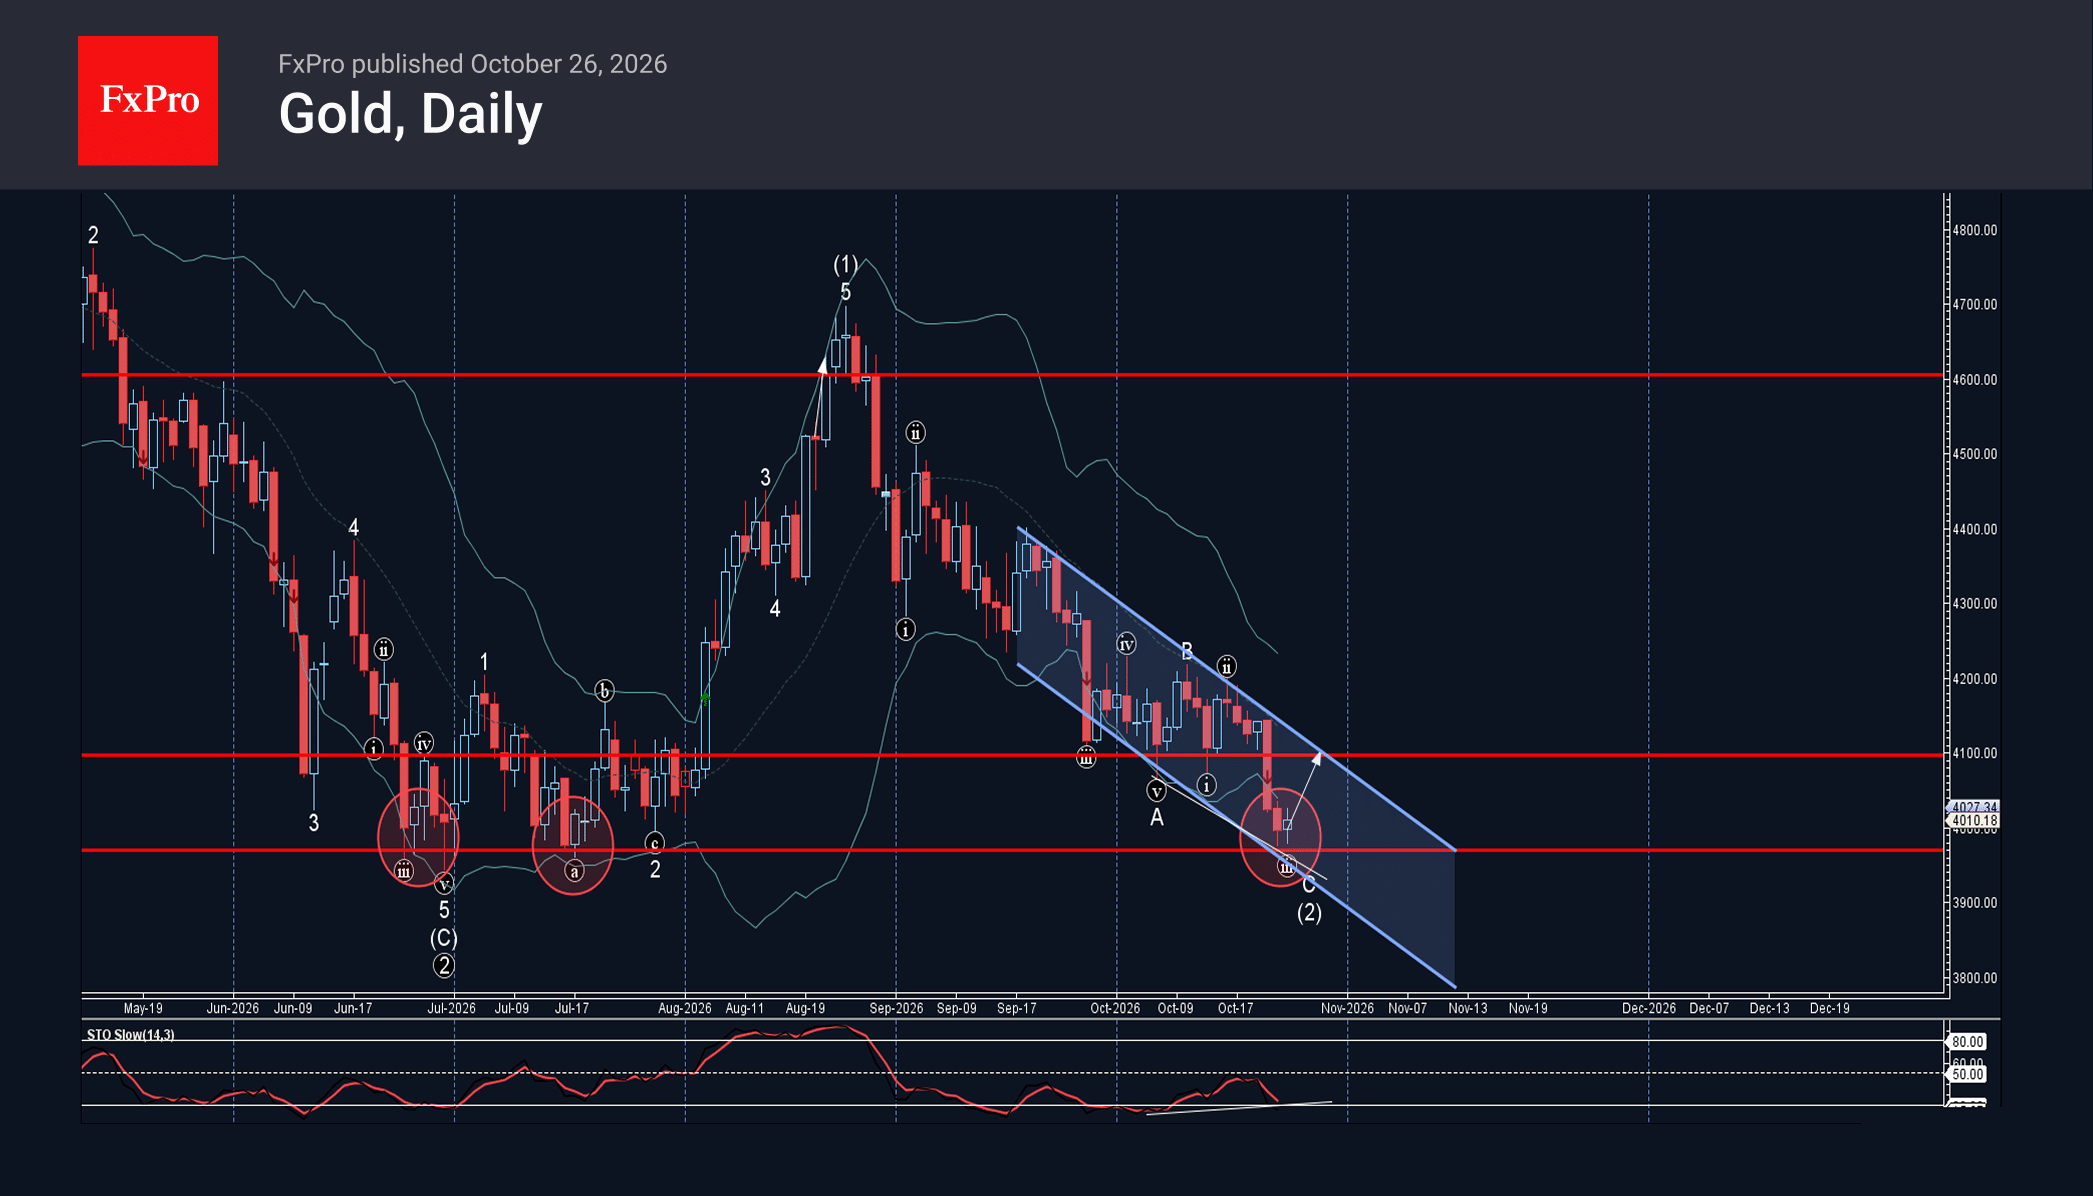2093x1196 pixels.
Task: Click the red horizontal line at 4600
Action: tap(1012, 375)
